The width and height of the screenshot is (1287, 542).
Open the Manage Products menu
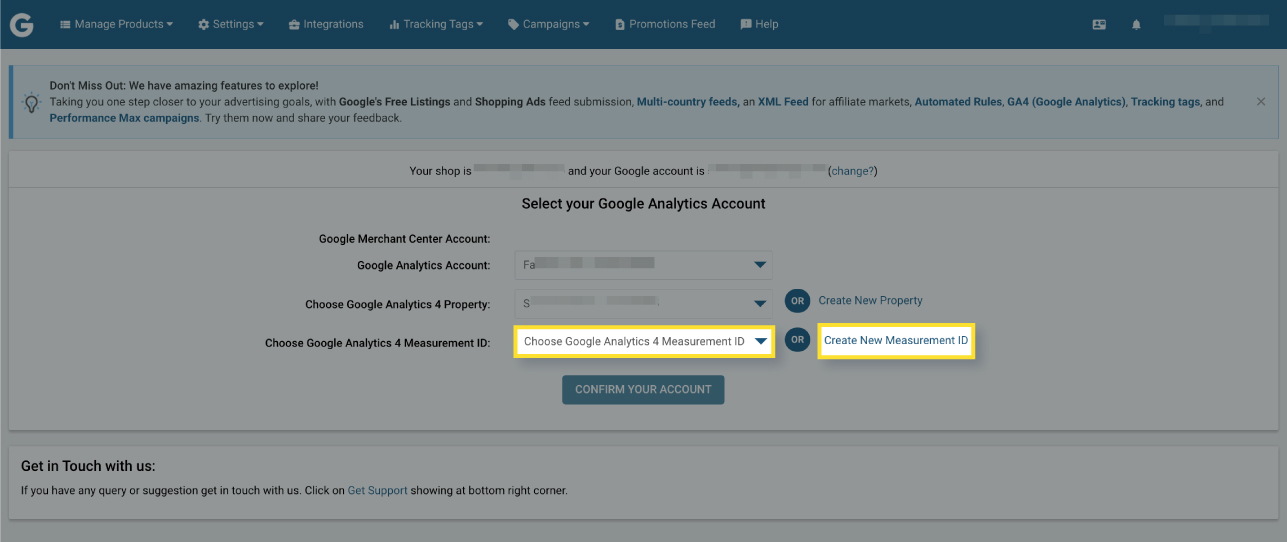point(116,24)
